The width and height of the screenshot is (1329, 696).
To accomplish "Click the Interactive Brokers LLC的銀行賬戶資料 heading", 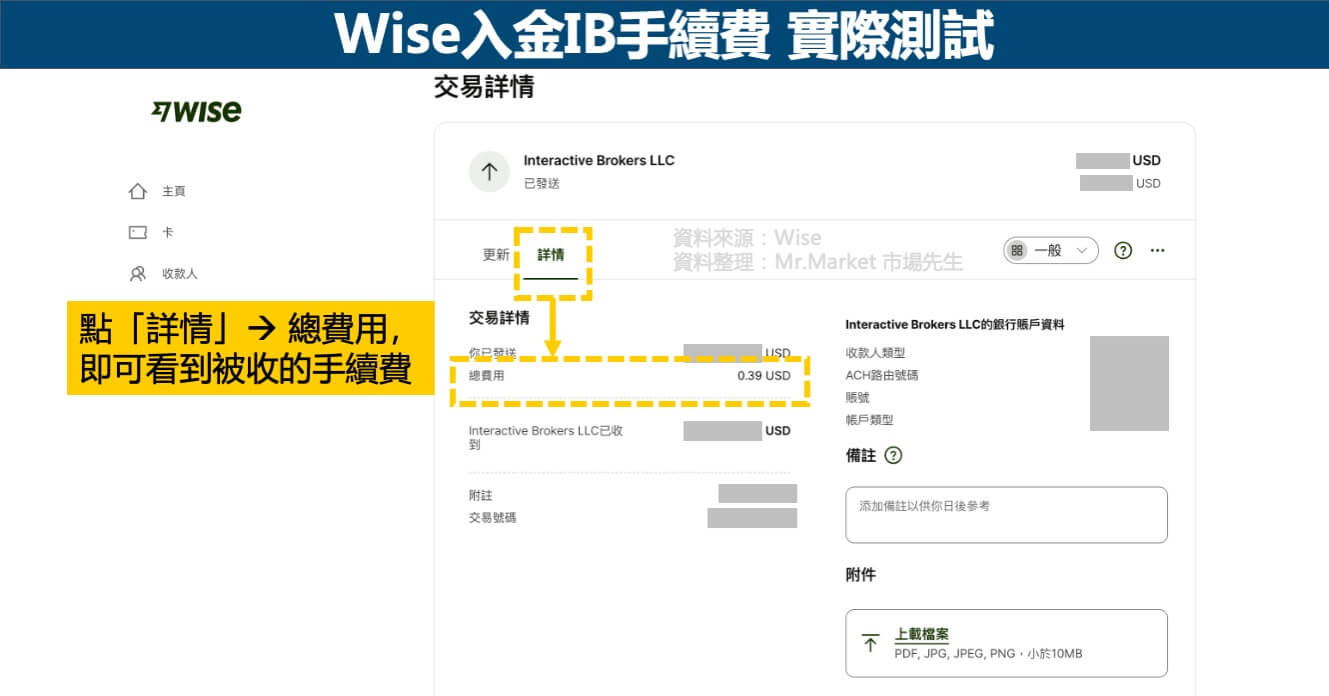I will pos(955,325).
